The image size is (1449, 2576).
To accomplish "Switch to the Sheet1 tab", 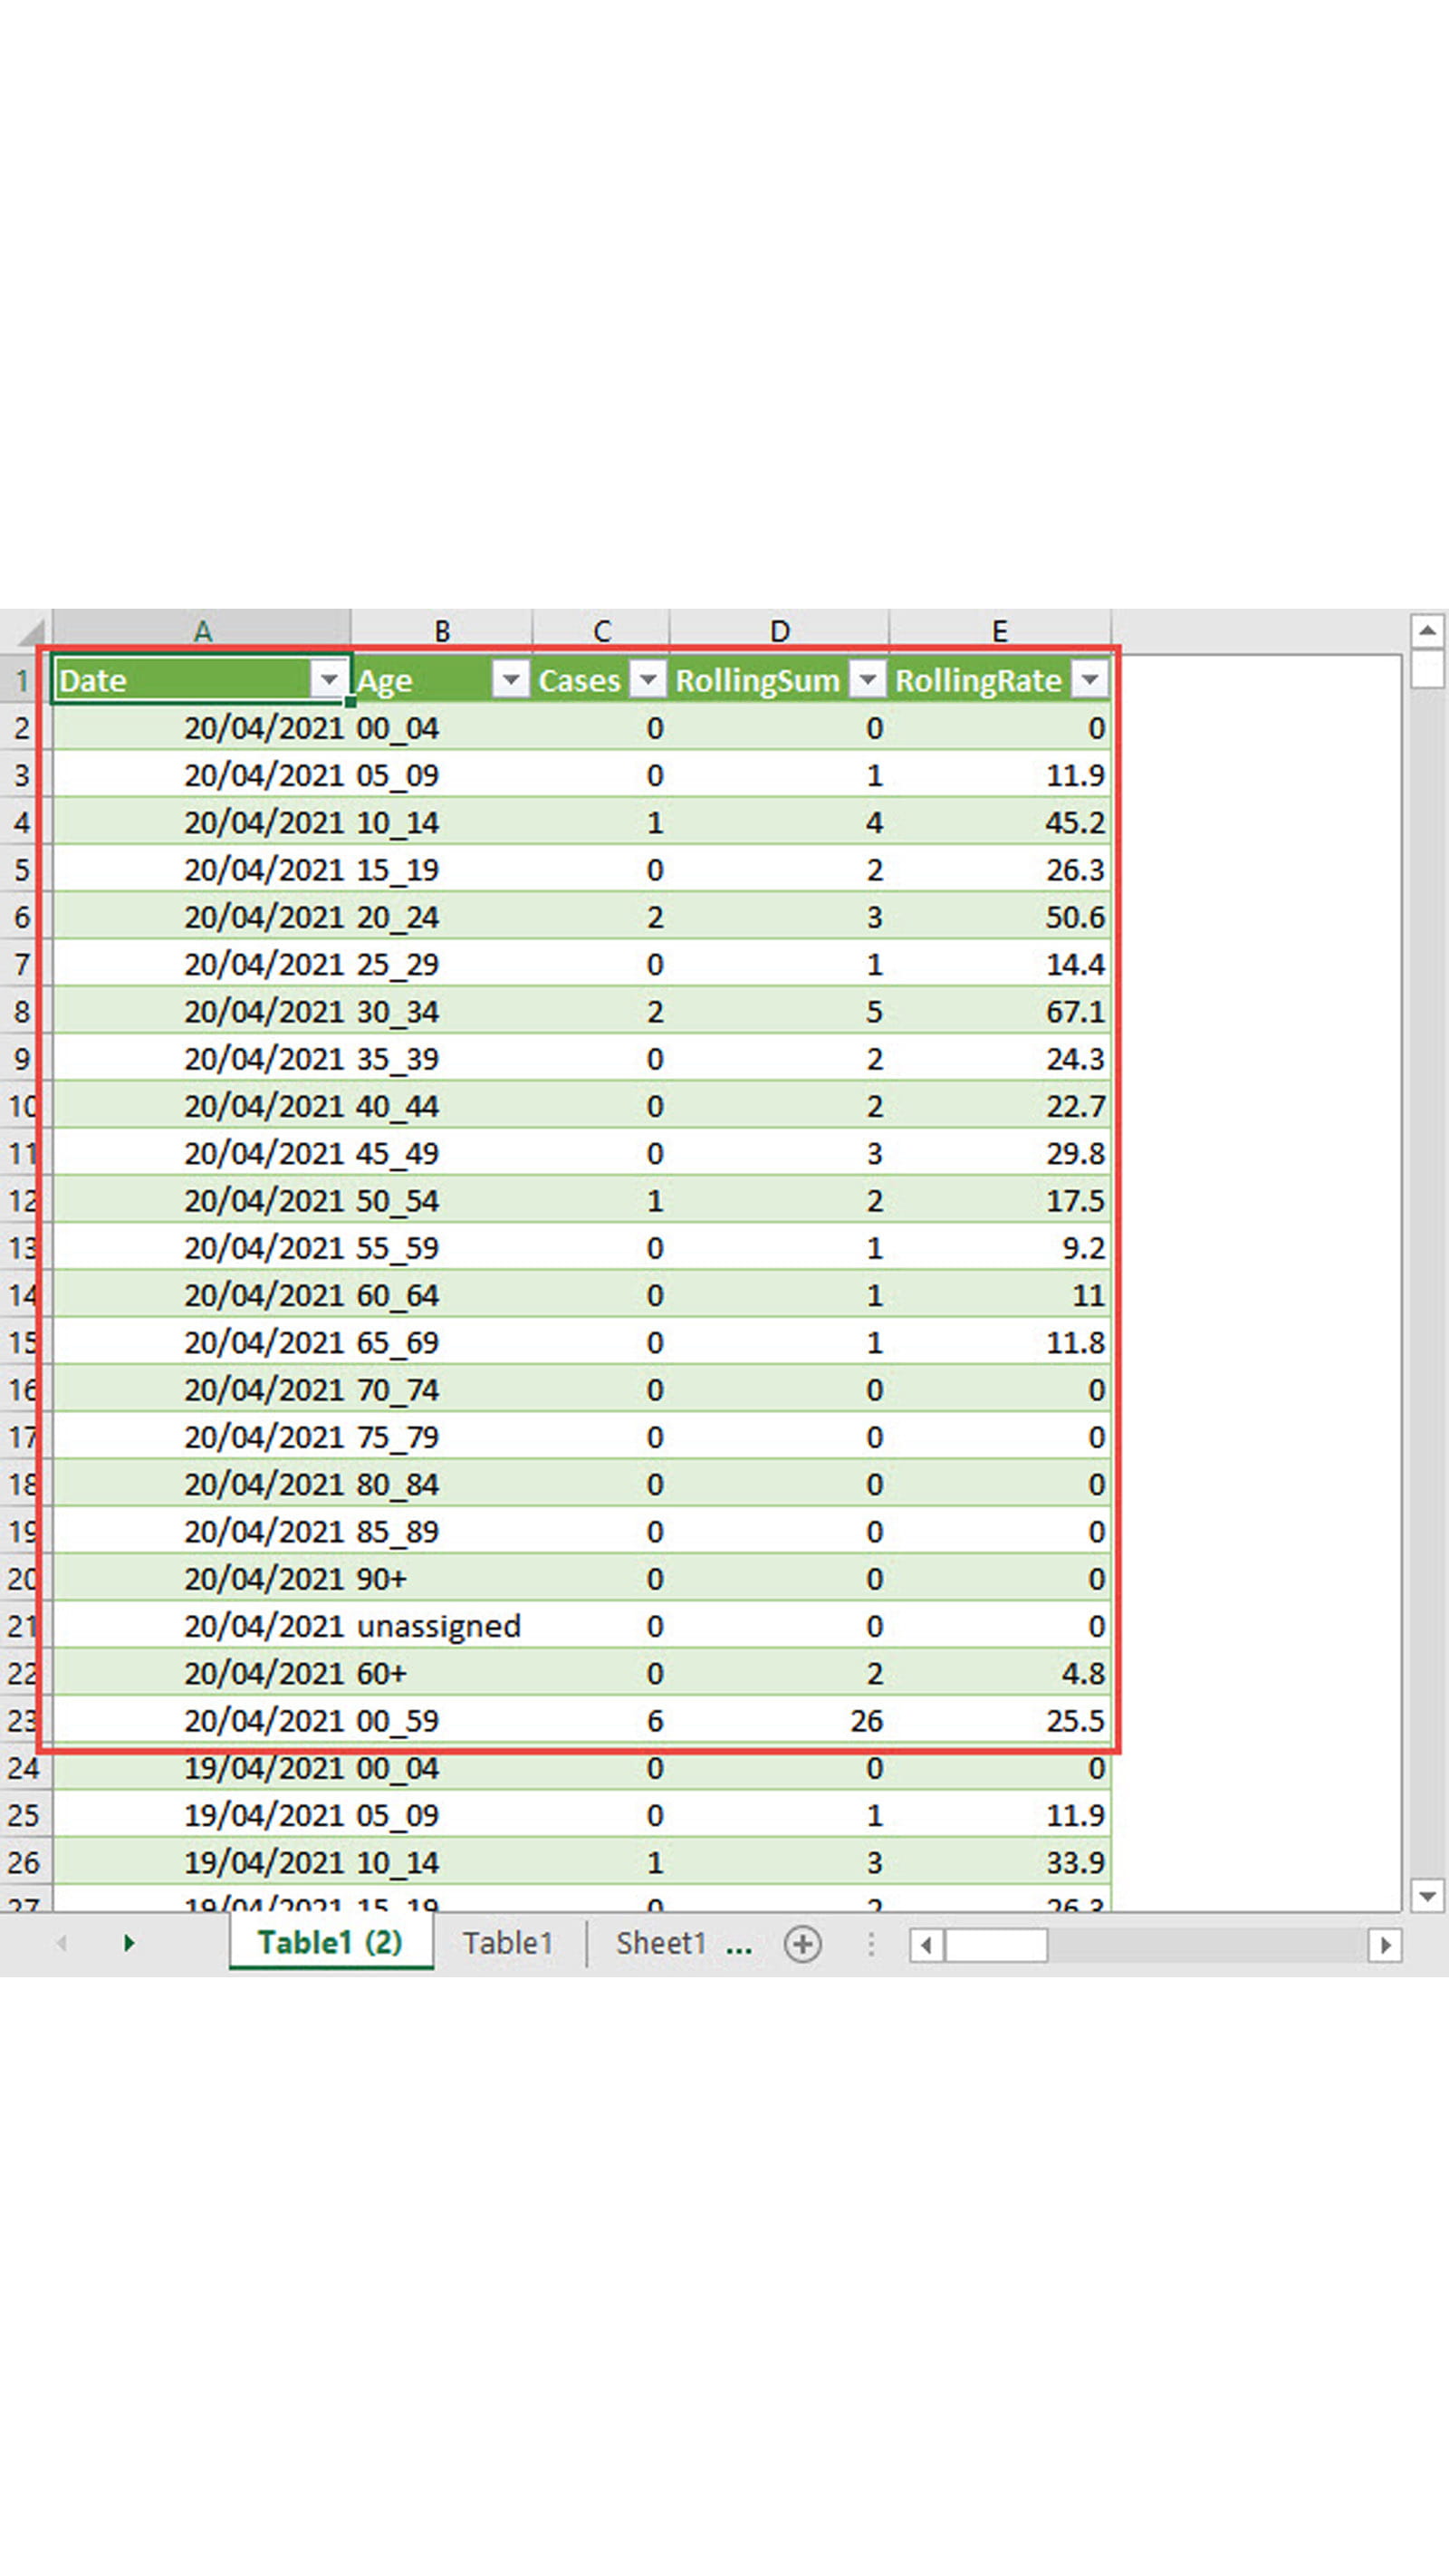I will click(660, 1943).
